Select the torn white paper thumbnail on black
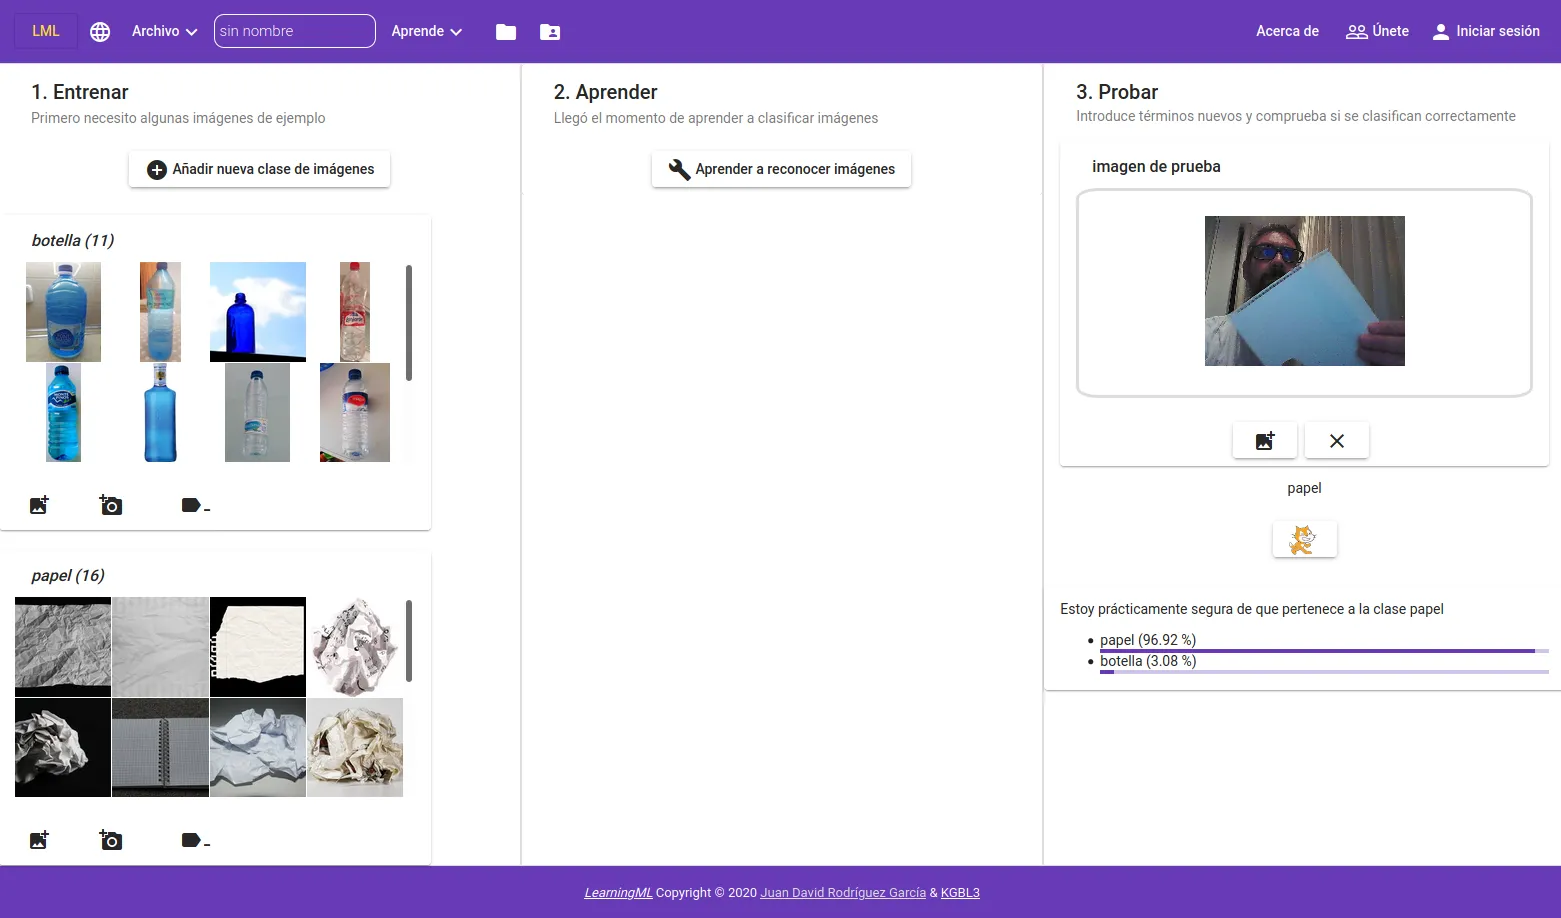Screen dimensions: 1561x918 click(258, 647)
